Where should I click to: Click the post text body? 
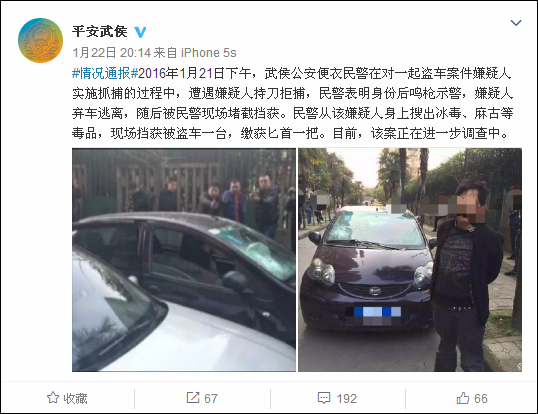pyautogui.click(x=292, y=103)
